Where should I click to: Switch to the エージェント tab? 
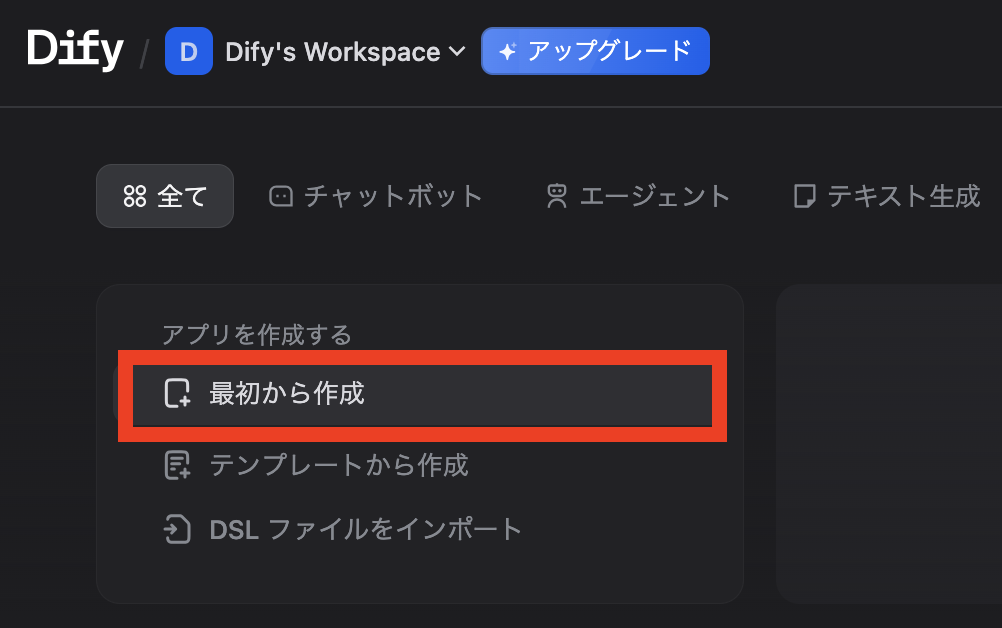pos(638,196)
